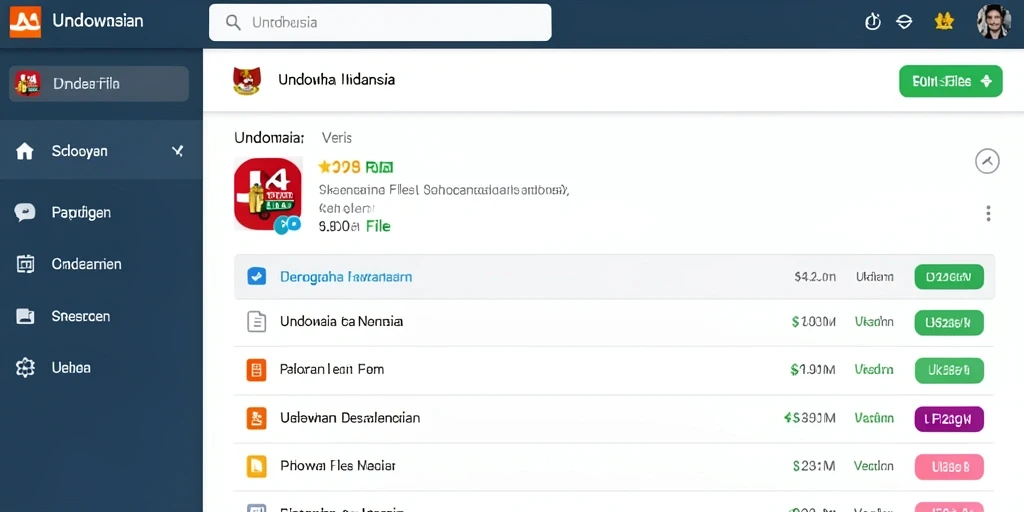Click the green button in Undonaia ta Nennsia row
This screenshot has height=512, width=1024.
pyautogui.click(x=949, y=322)
